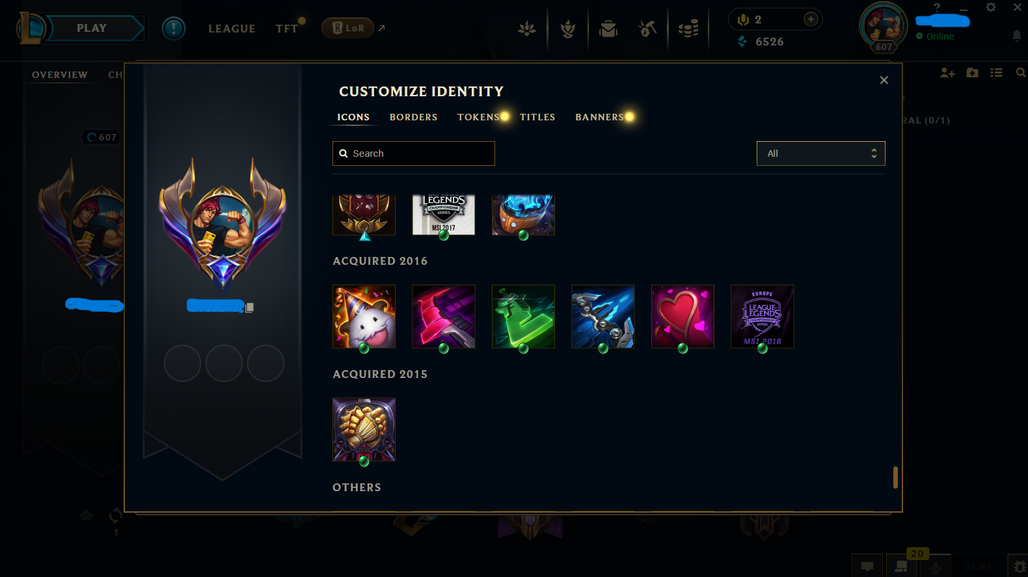The height and width of the screenshot is (577, 1028).
Task: Select the party hat Poro icon
Action: point(364,317)
